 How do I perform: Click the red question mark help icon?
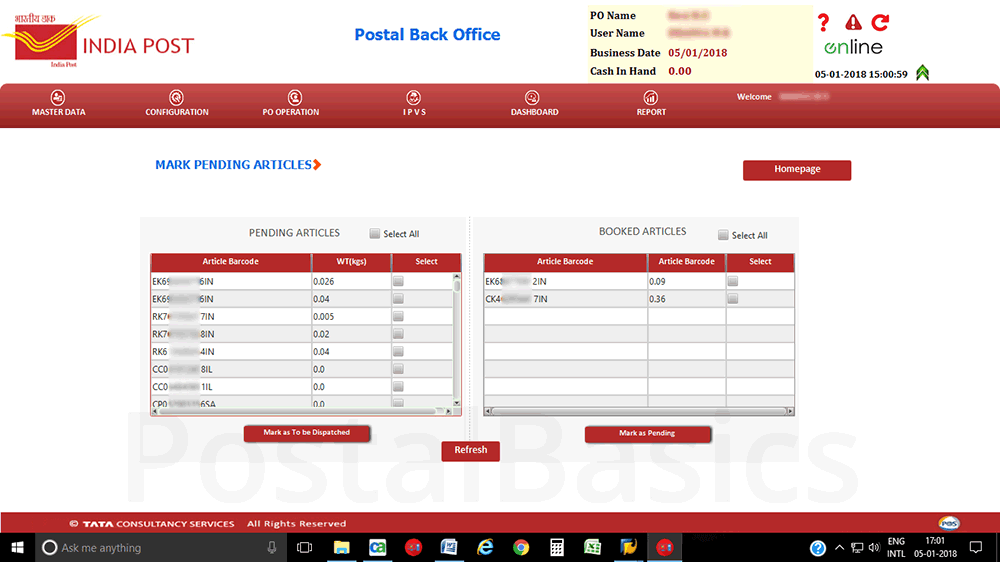823,23
